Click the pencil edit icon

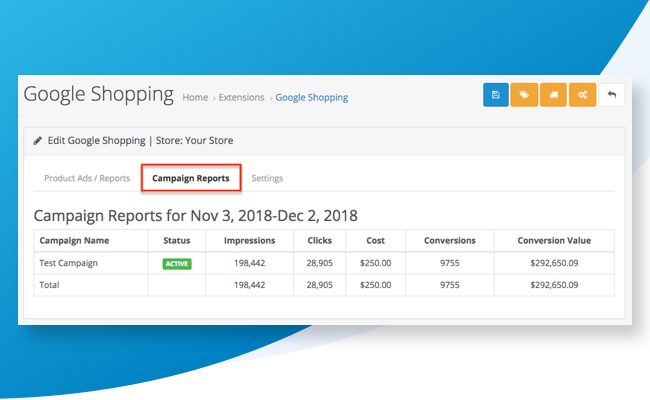click(38, 141)
